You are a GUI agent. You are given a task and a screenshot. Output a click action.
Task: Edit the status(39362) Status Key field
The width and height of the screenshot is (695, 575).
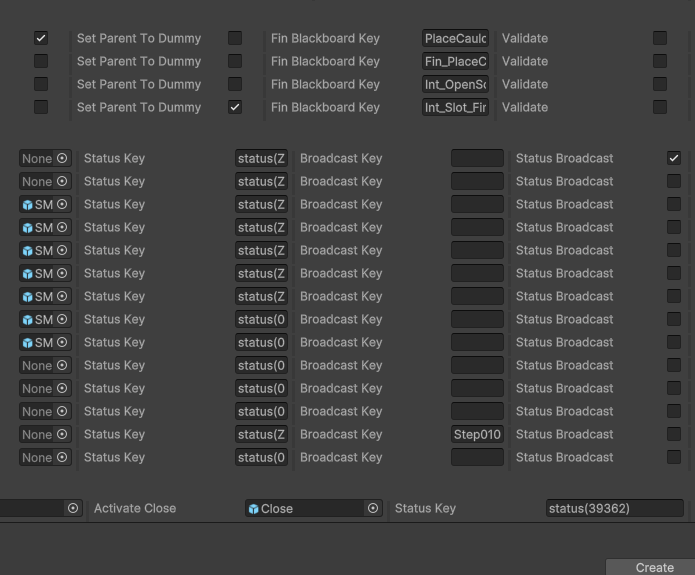pos(615,509)
